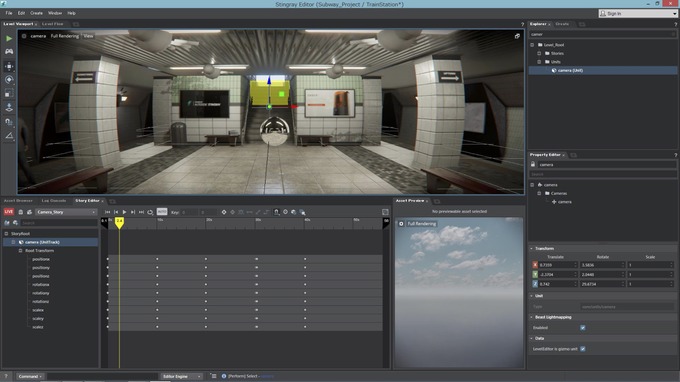Collapse camera (UnitTrack) node
Viewport: 680px width, 382px height.
[x=13, y=242]
